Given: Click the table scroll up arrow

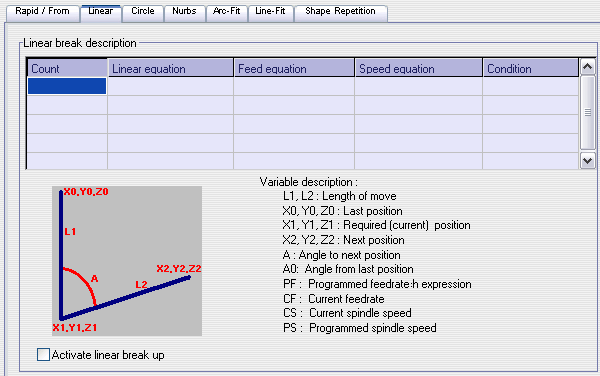Looking at the screenshot, I should 587,67.
